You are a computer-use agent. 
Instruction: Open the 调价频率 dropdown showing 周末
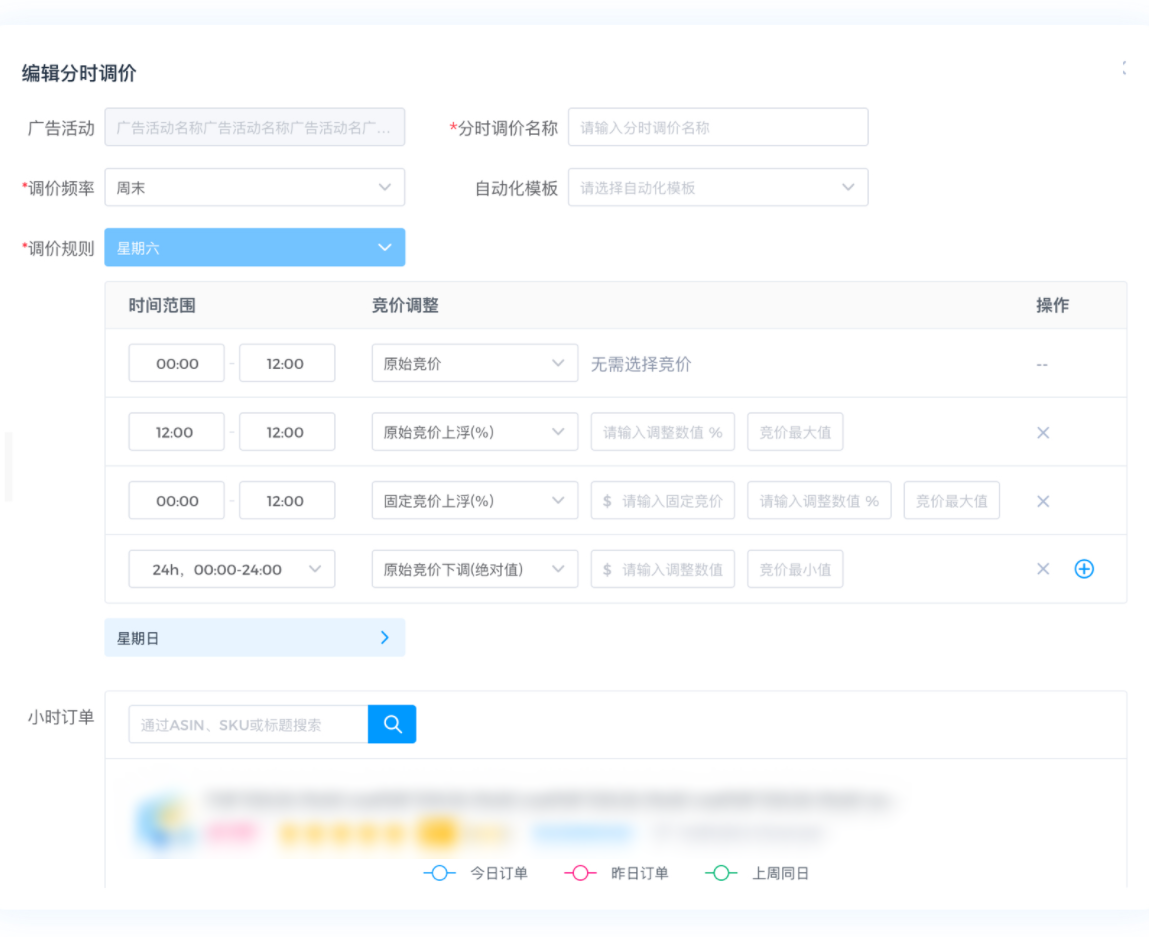point(254,187)
